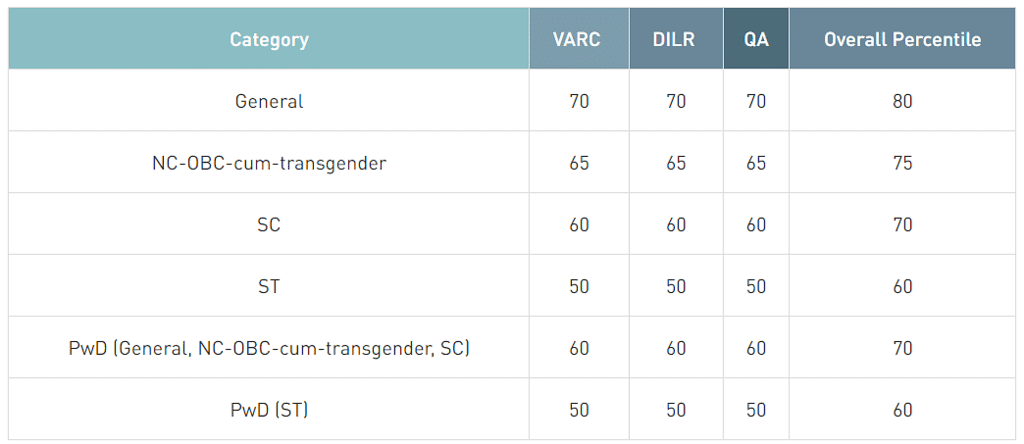The height and width of the screenshot is (444, 1024).
Task: Click the Category column header
Action: 269,40
